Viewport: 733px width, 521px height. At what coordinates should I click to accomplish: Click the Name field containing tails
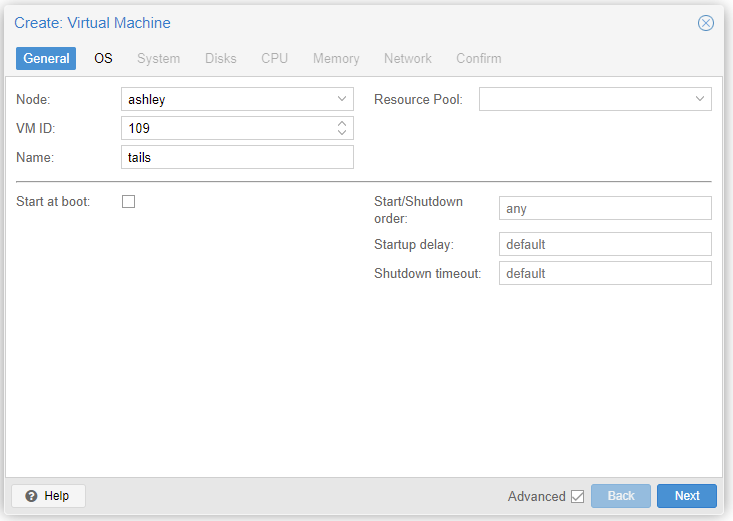pos(237,157)
